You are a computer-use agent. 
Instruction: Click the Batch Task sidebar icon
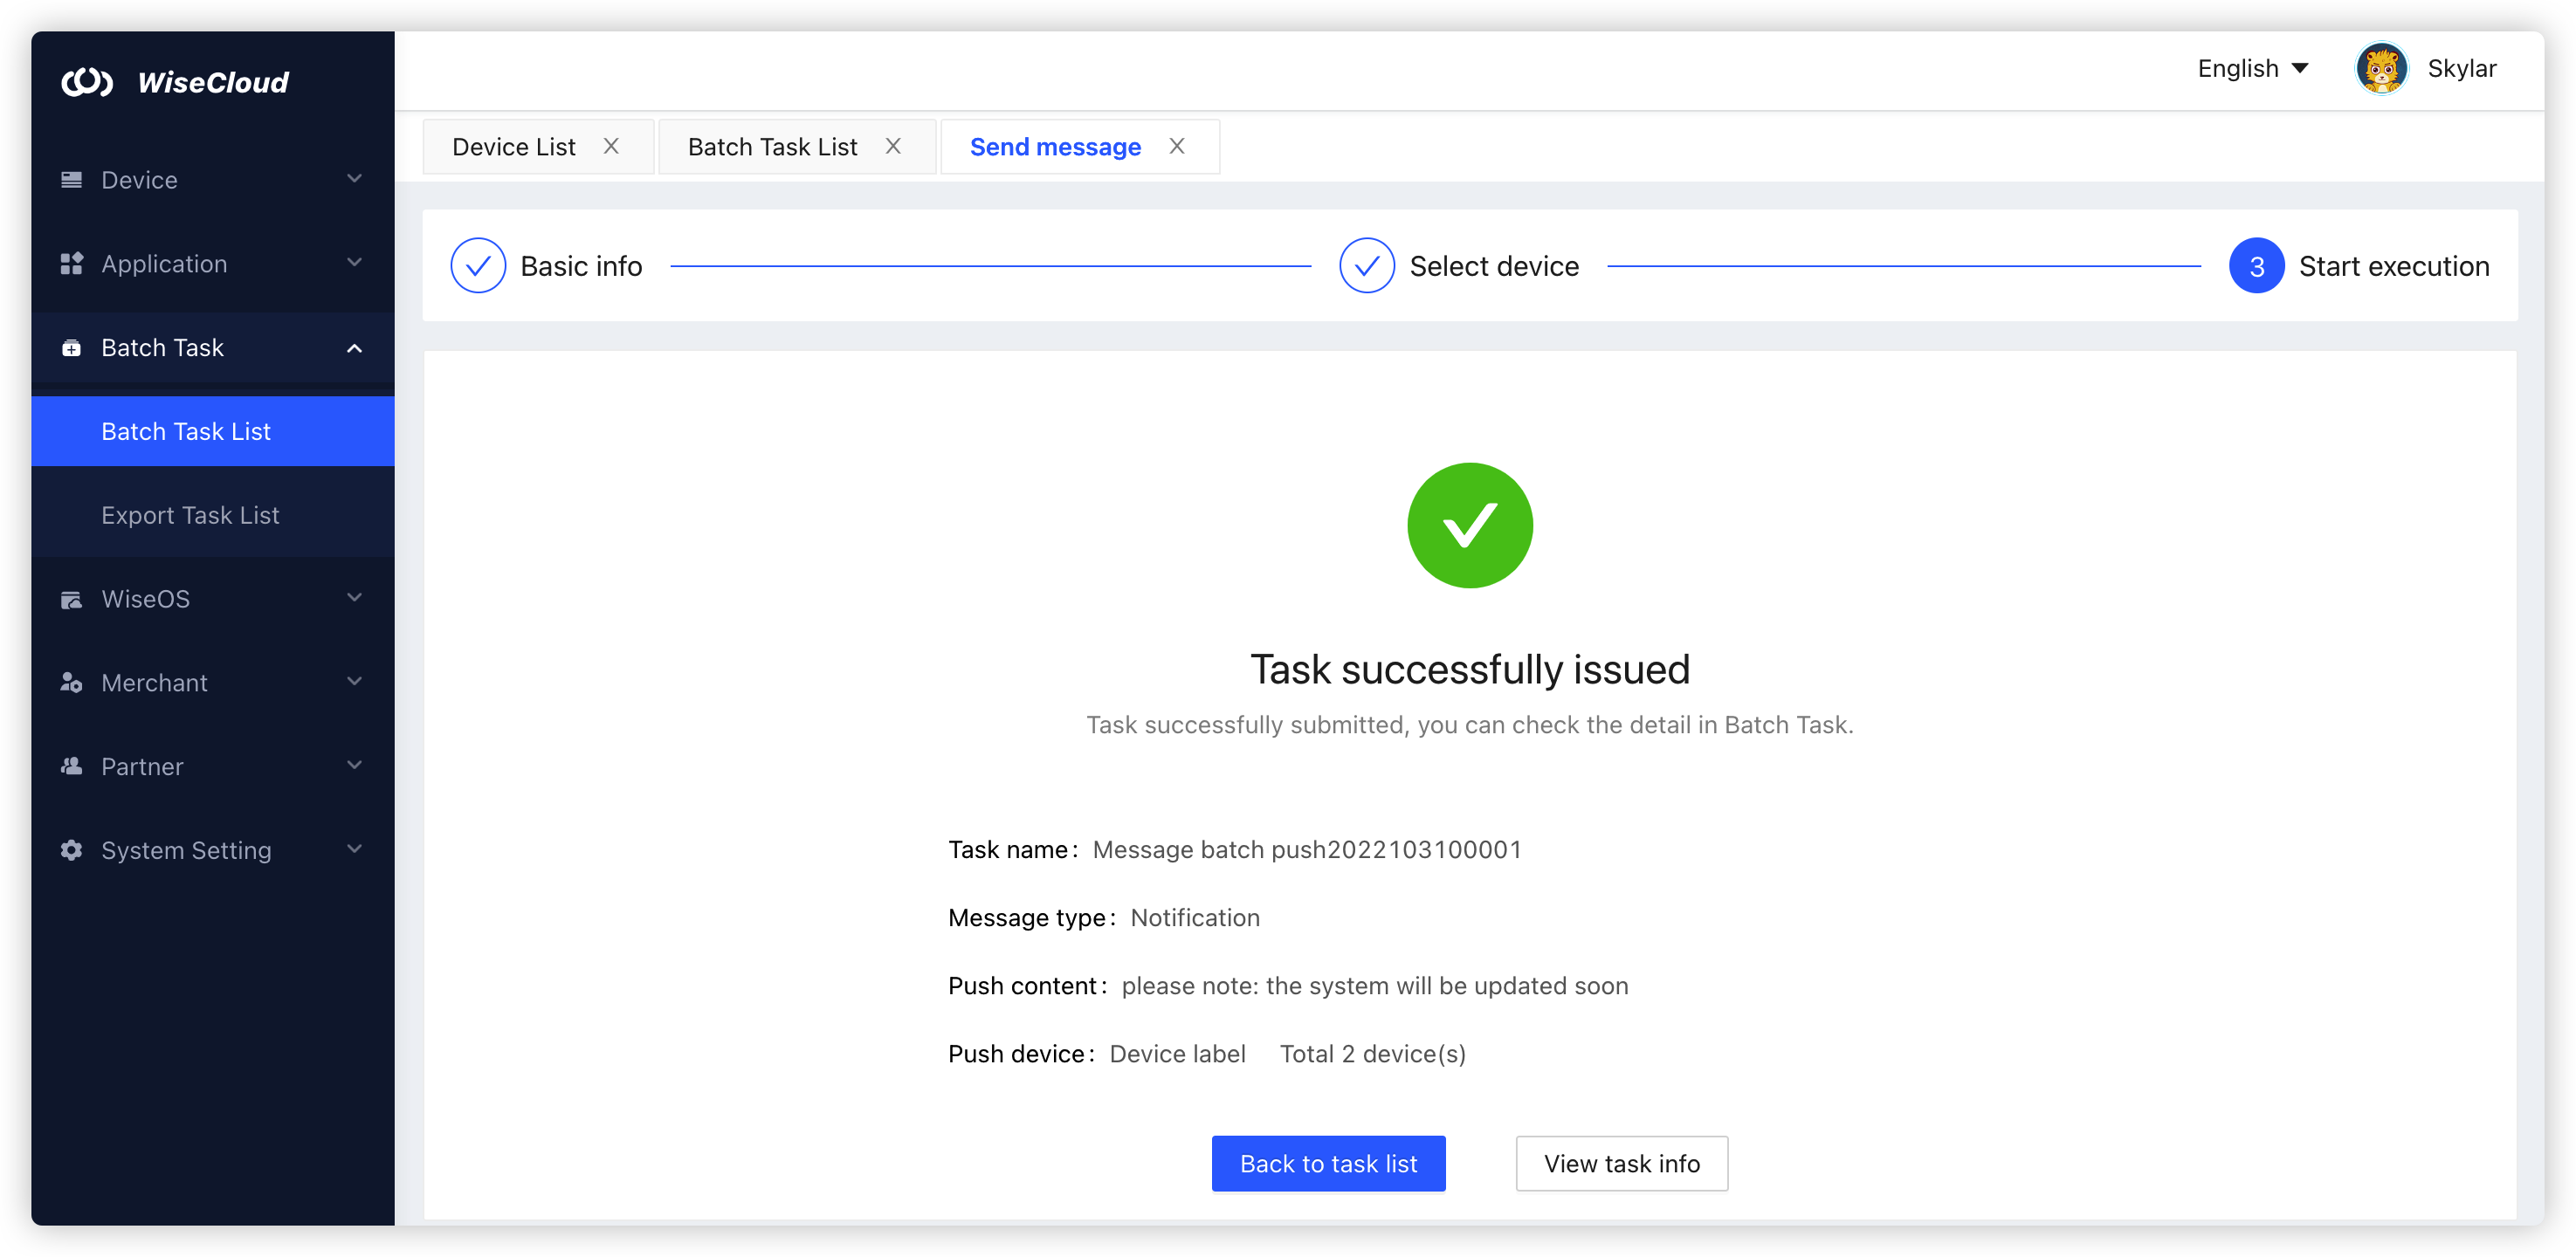coord(72,348)
